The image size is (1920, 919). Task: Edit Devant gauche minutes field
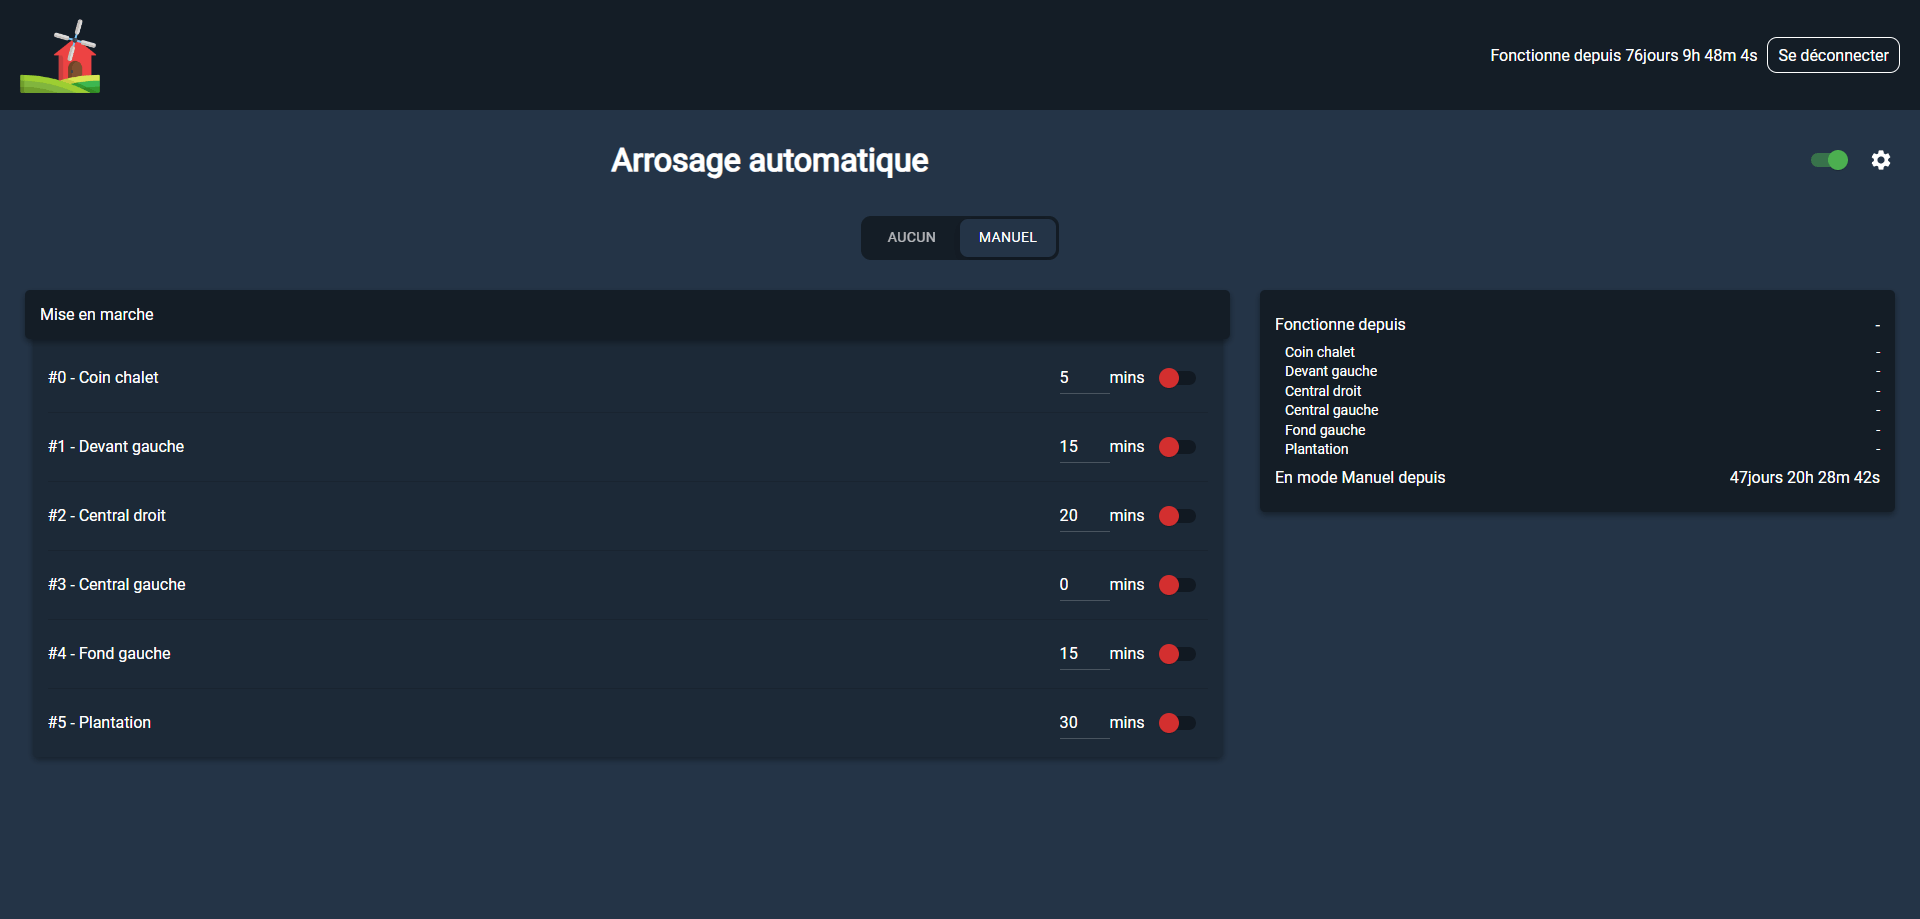(x=1084, y=447)
